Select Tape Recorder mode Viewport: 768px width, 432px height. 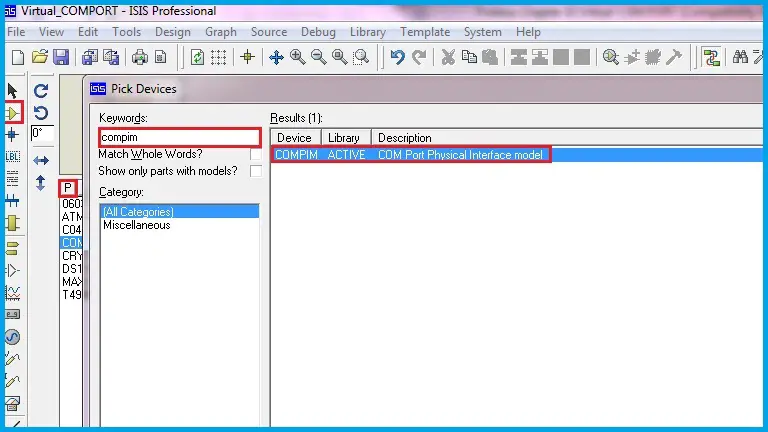click(12, 314)
